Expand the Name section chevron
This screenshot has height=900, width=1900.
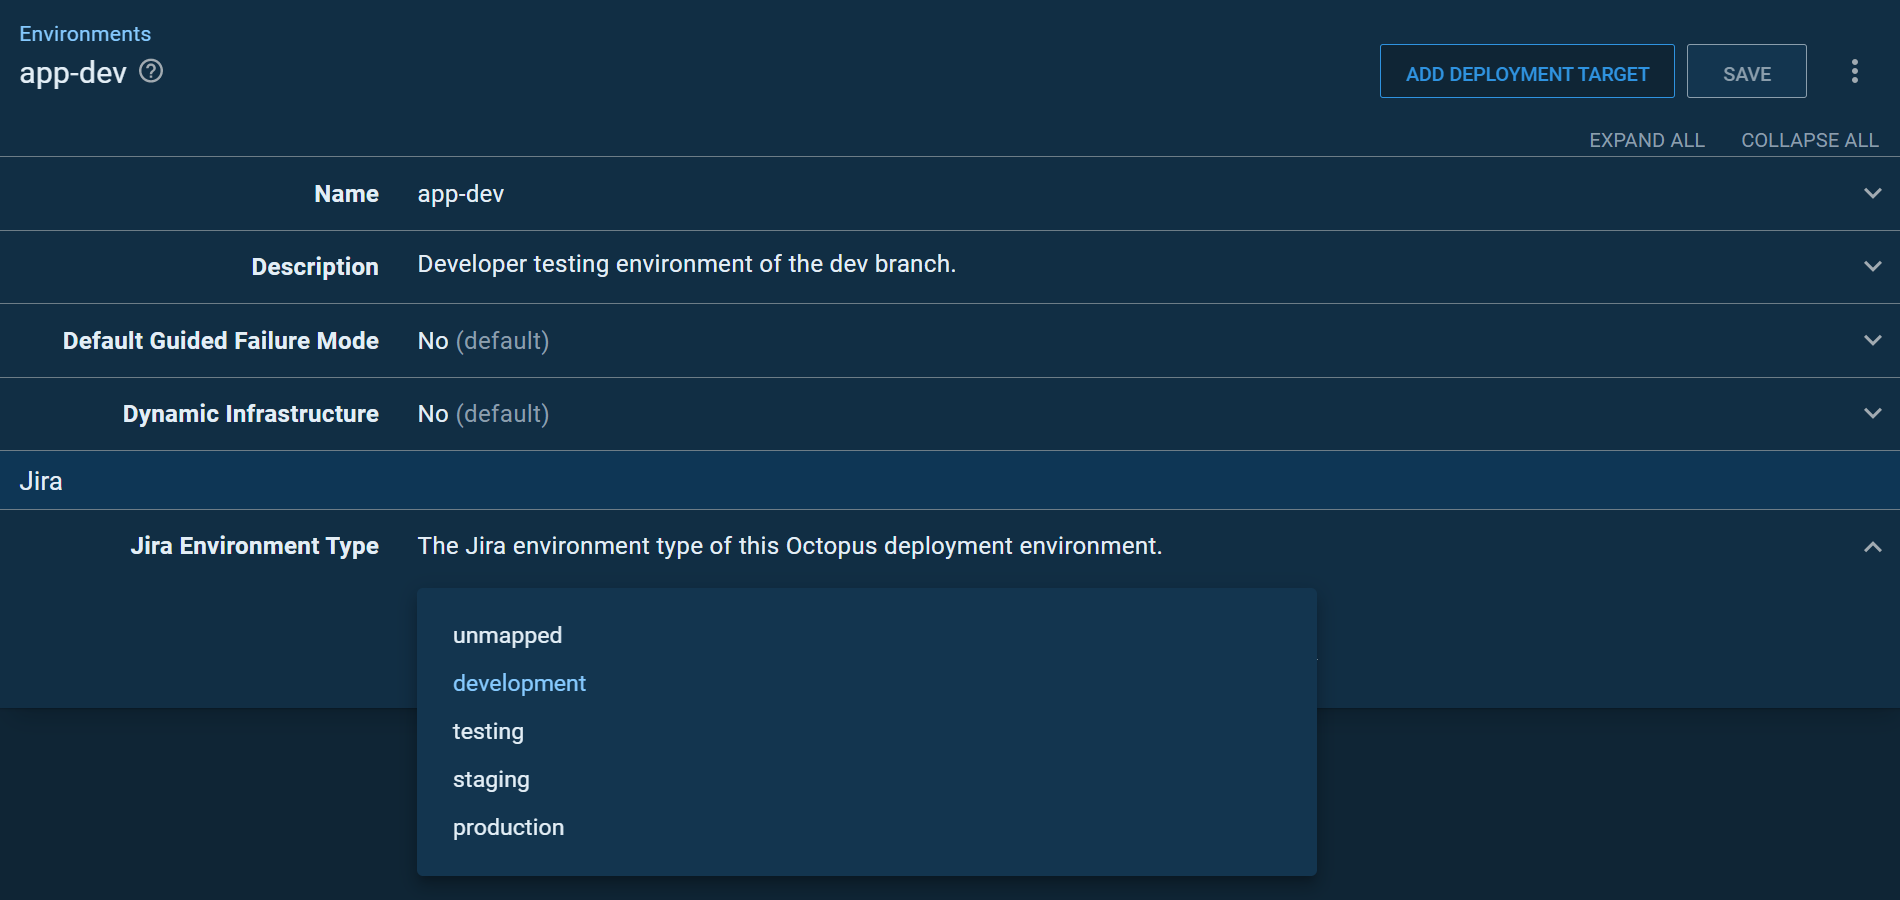[x=1873, y=193]
